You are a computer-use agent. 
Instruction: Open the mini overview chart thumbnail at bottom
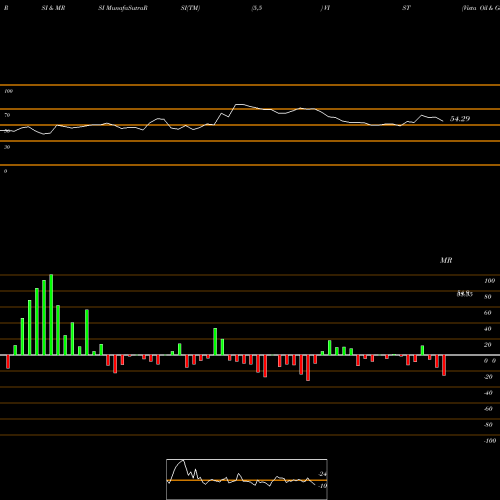tap(247, 479)
